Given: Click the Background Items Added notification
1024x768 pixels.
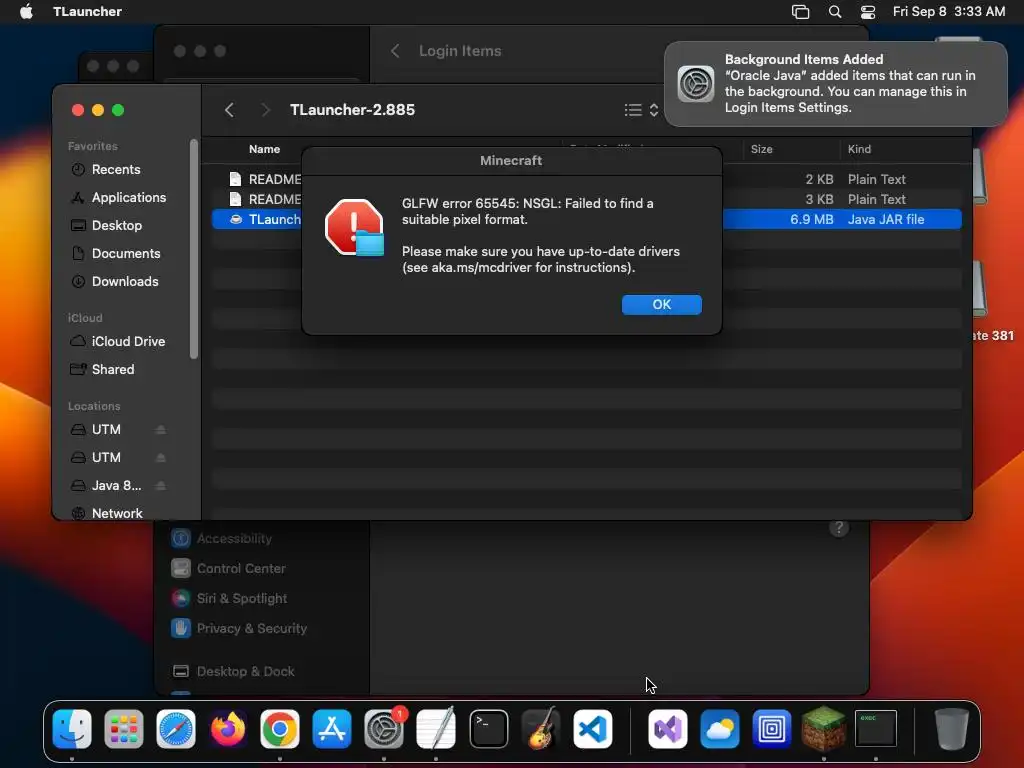Looking at the screenshot, I should coord(835,84).
